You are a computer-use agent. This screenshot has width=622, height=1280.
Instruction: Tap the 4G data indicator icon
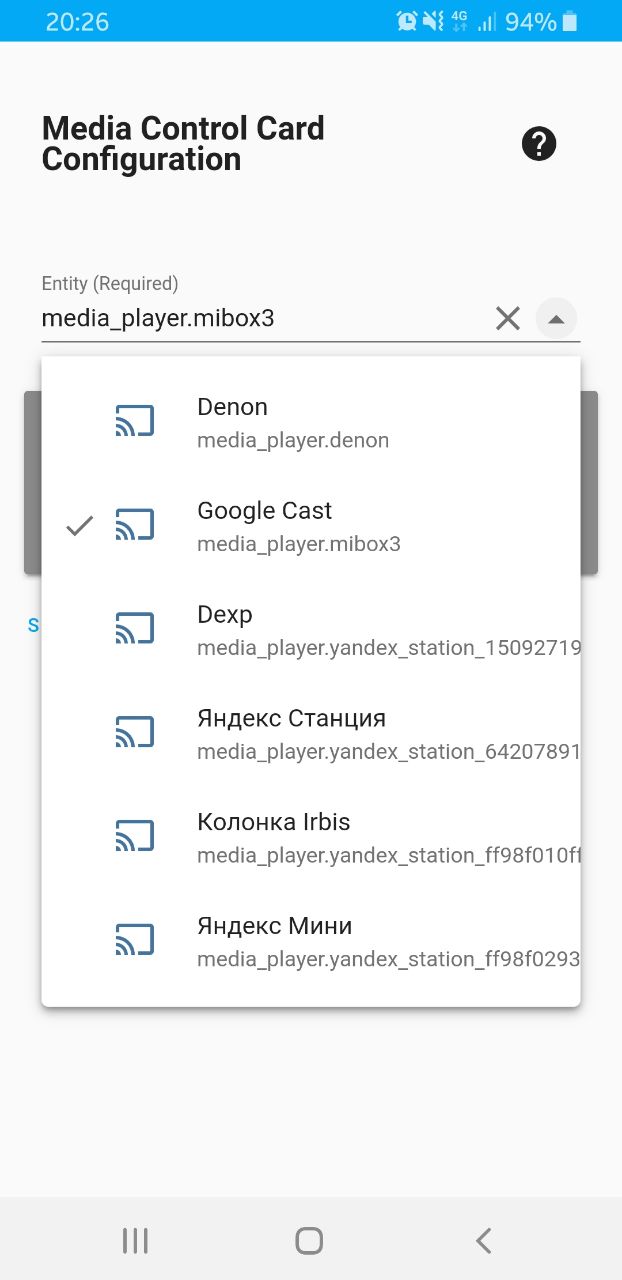tap(460, 21)
